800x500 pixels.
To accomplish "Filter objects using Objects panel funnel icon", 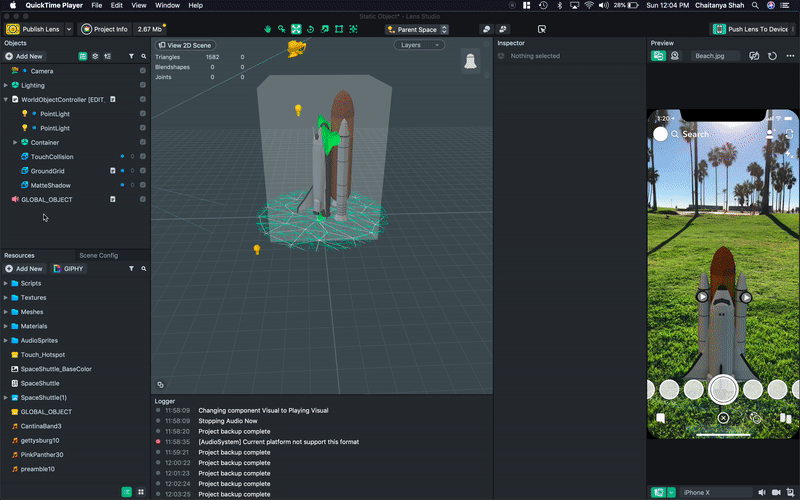I will pyautogui.click(x=131, y=56).
